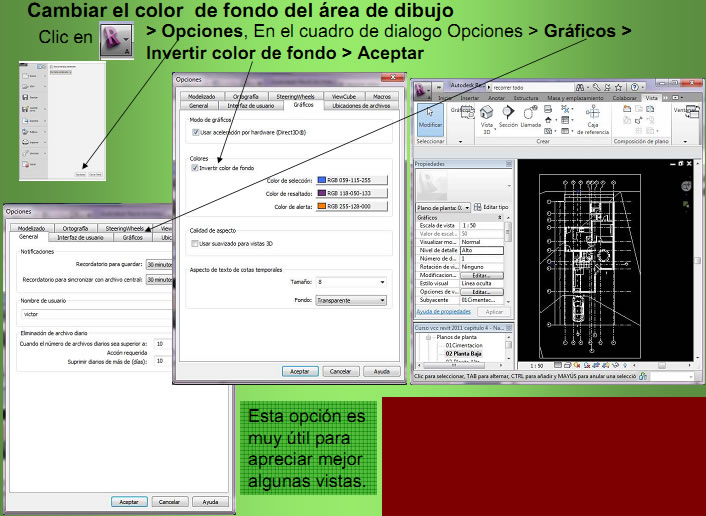The height and width of the screenshot is (516, 706).
Task: Switch to the Ubicaciones de archivos tab
Action: 361,104
